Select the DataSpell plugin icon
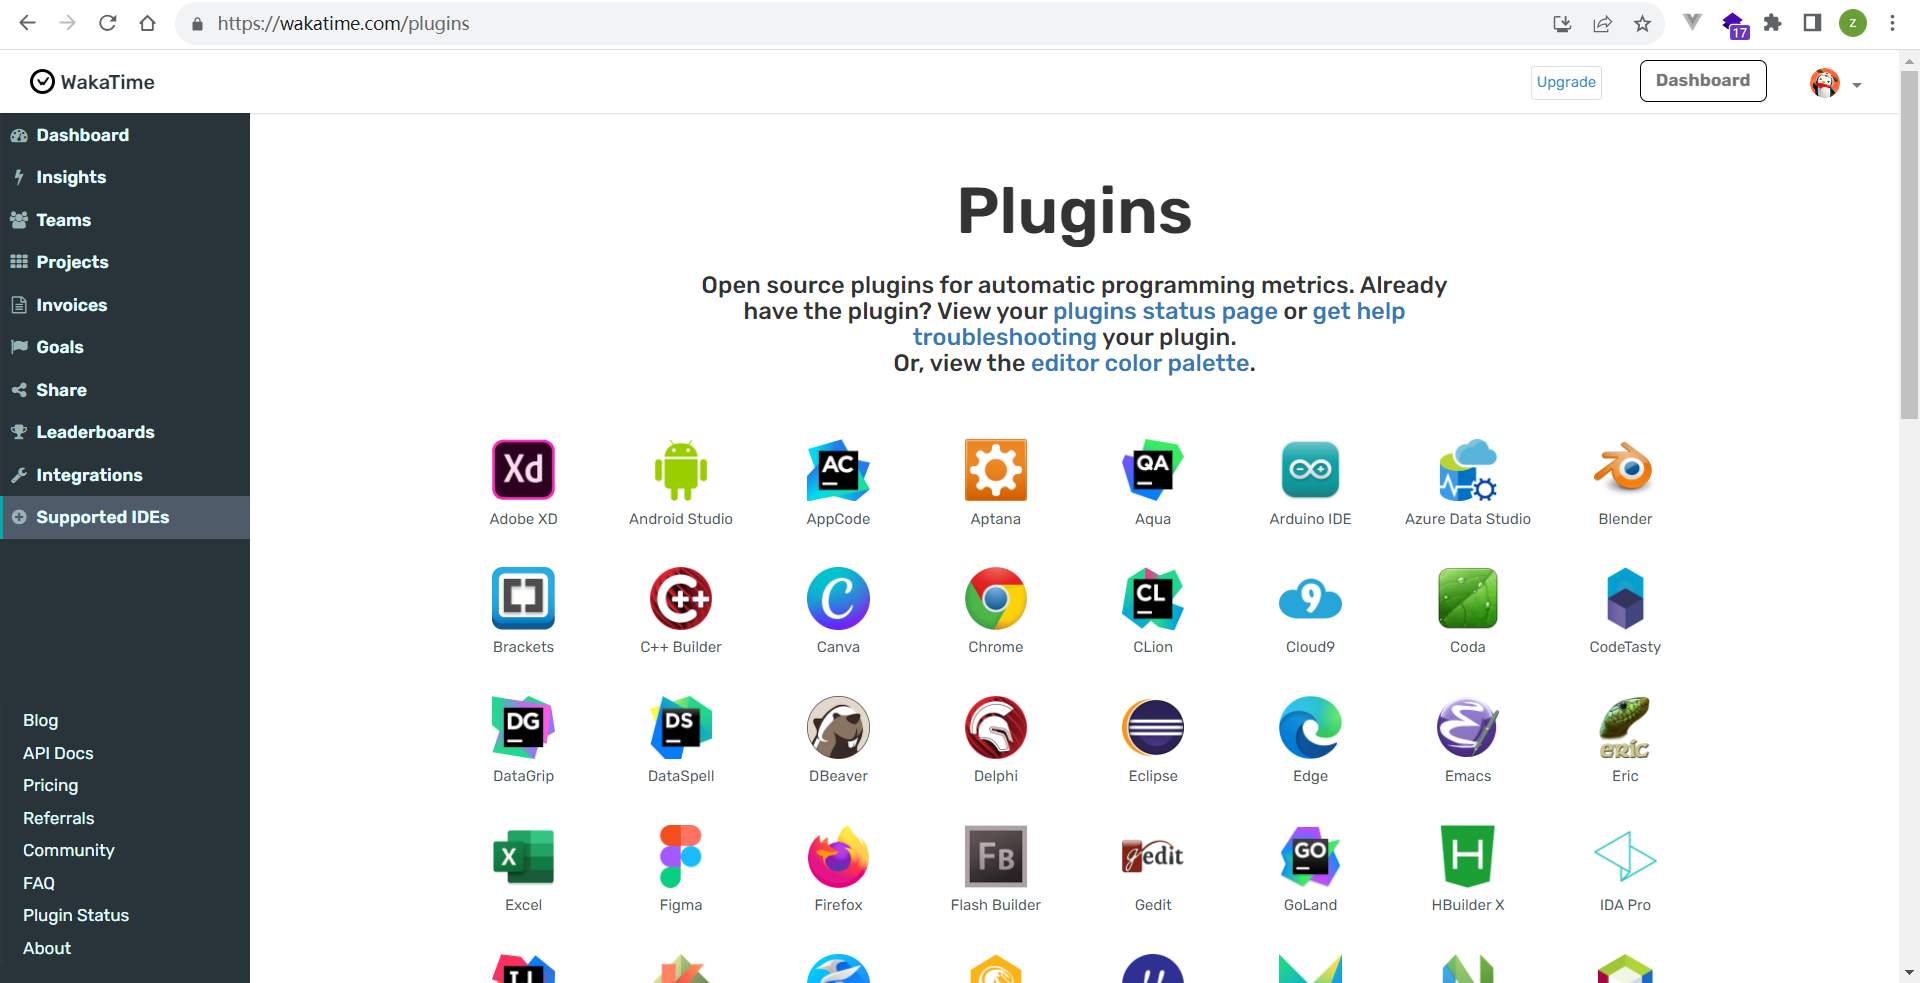Image resolution: width=1920 pixels, height=983 pixels. coord(681,727)
